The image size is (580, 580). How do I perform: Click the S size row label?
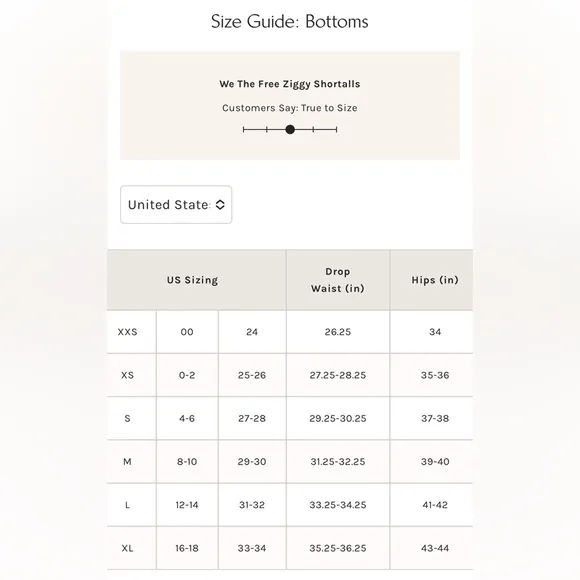click(x=127, y=418)
